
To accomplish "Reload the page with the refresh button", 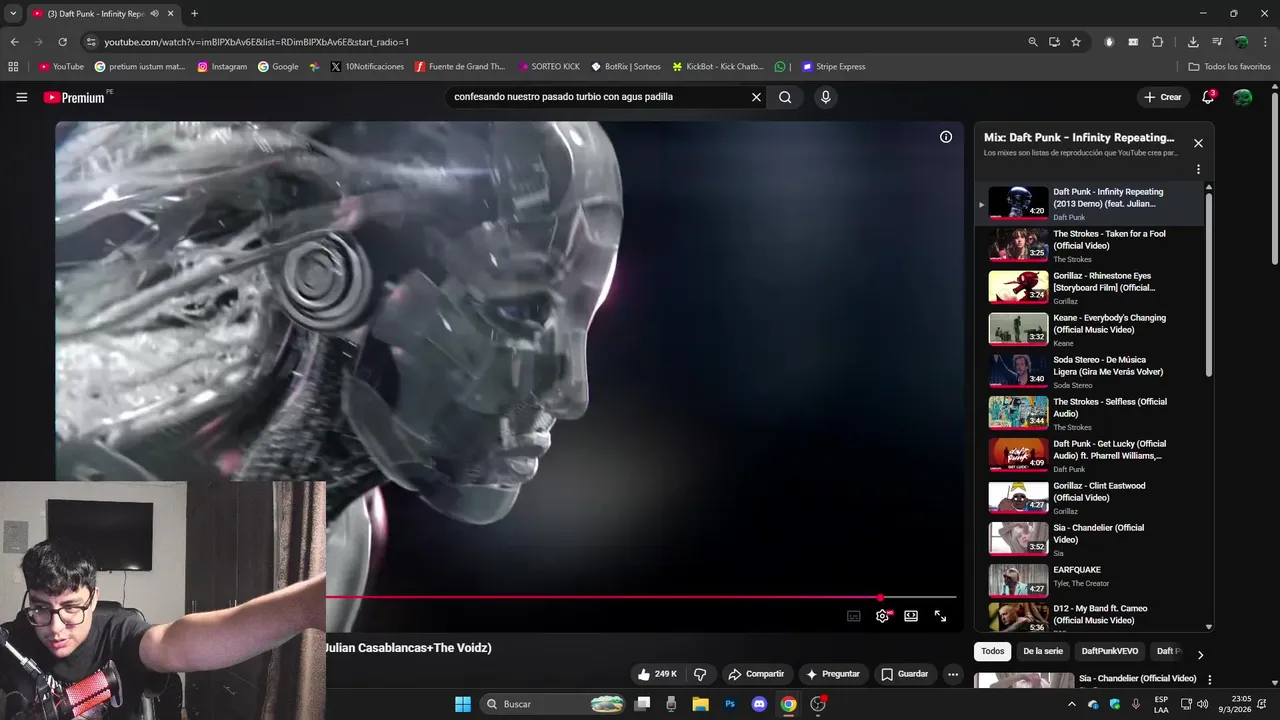I will [62, 42].
